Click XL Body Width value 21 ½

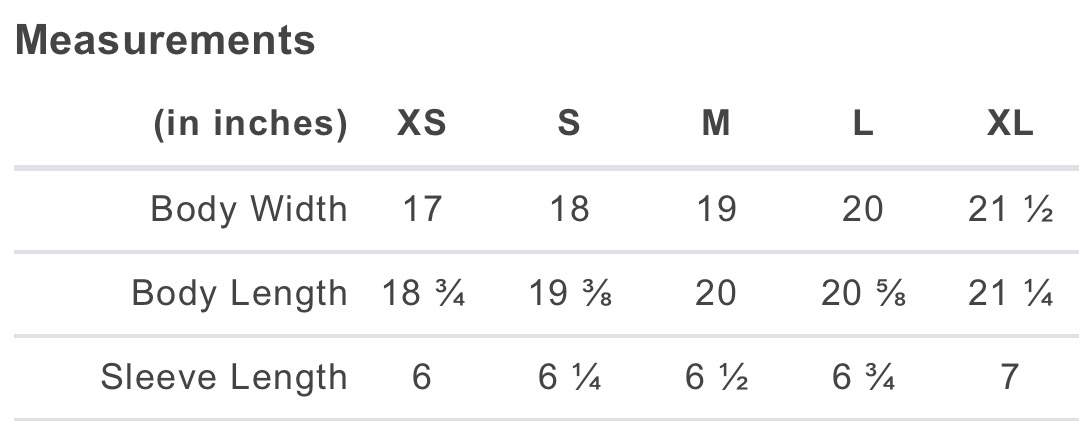[1010, 209]
